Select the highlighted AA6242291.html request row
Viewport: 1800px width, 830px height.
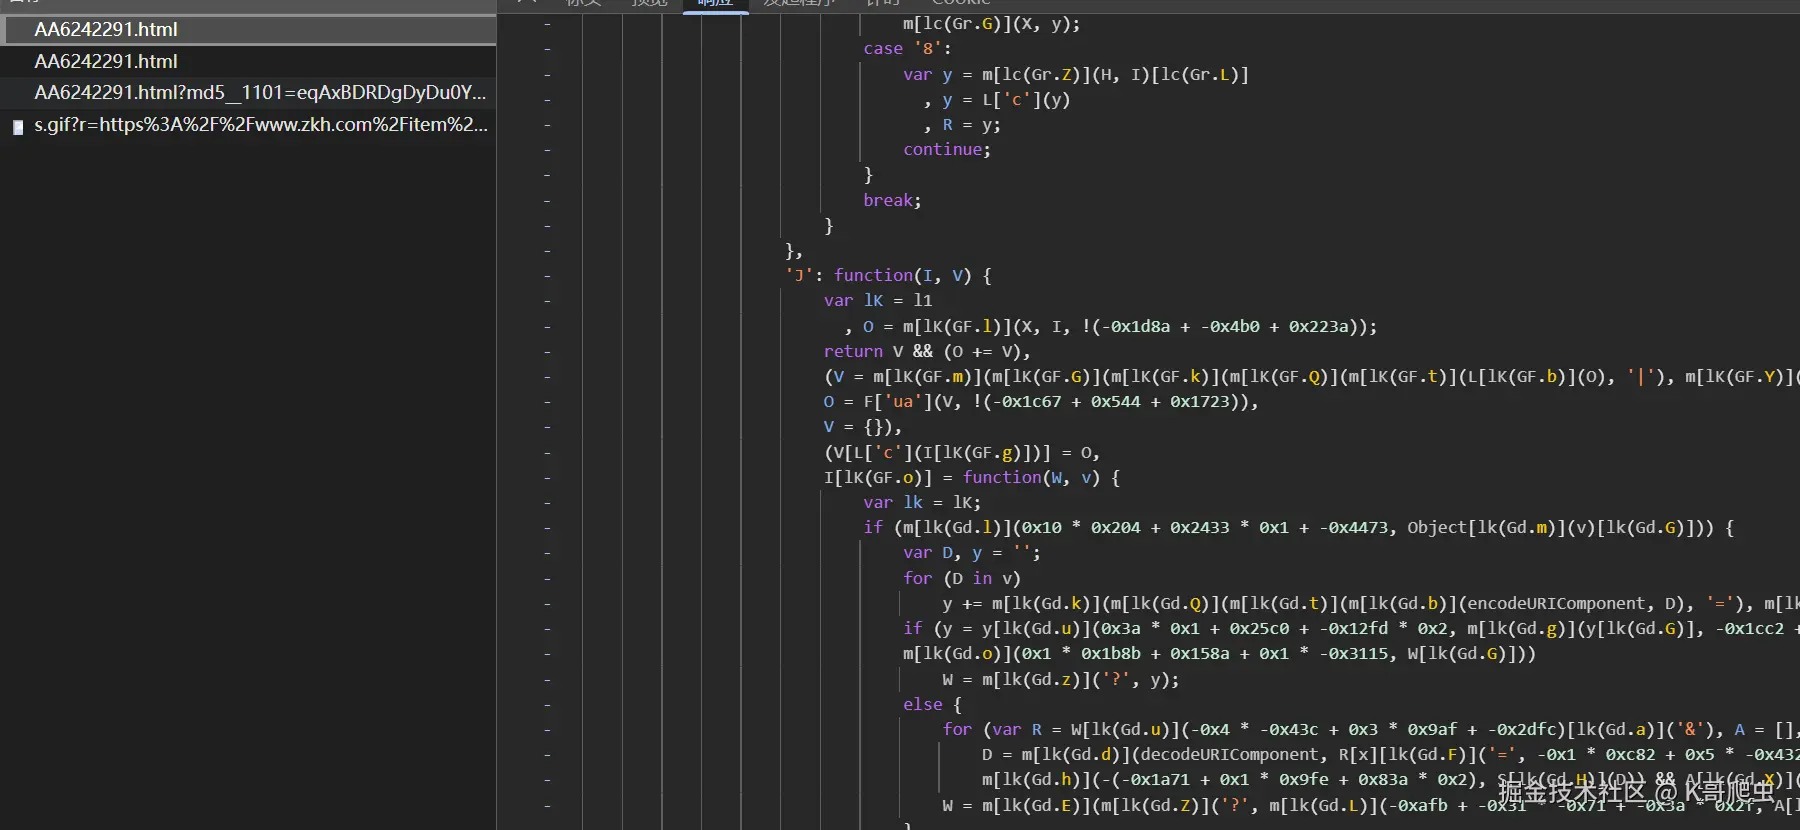pyautogui.click(x=248, y=30)
